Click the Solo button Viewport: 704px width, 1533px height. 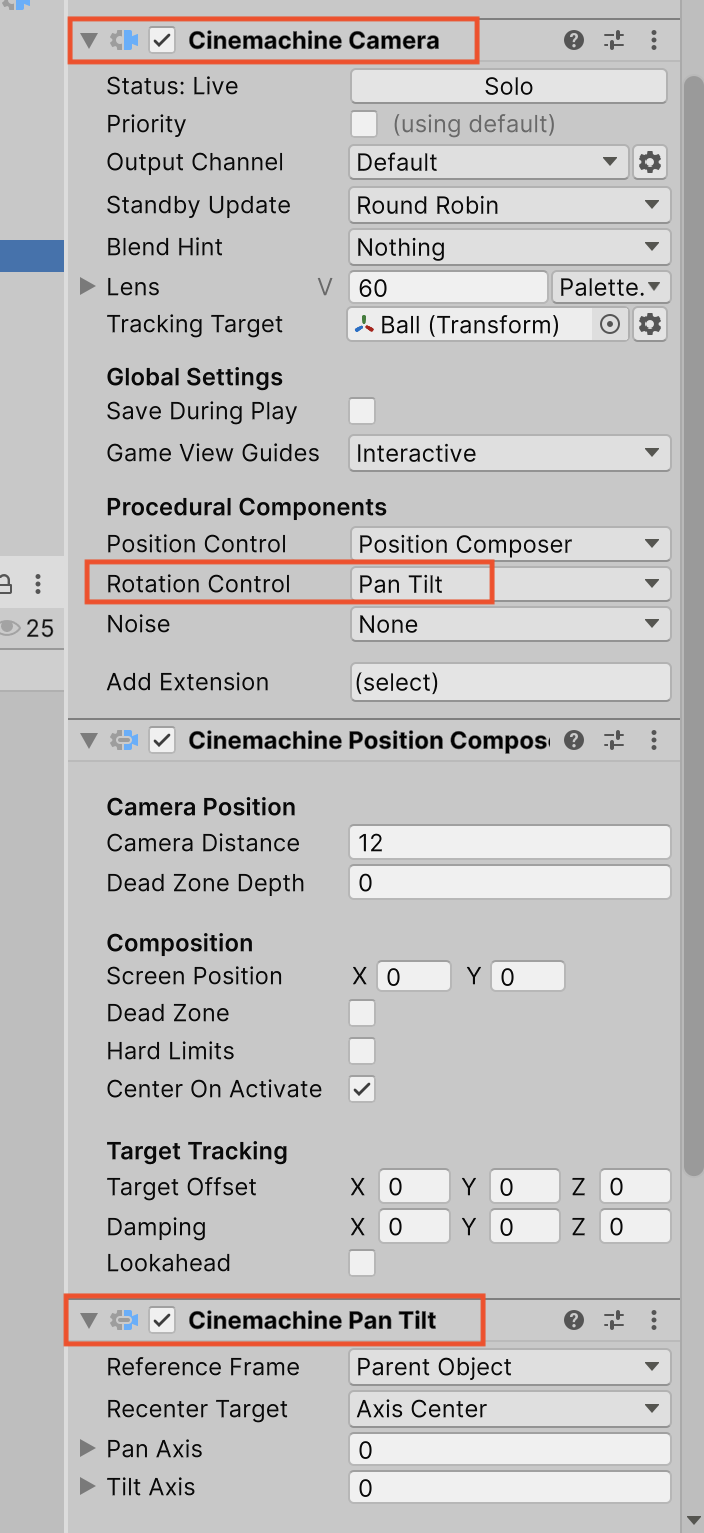point(508,86)
